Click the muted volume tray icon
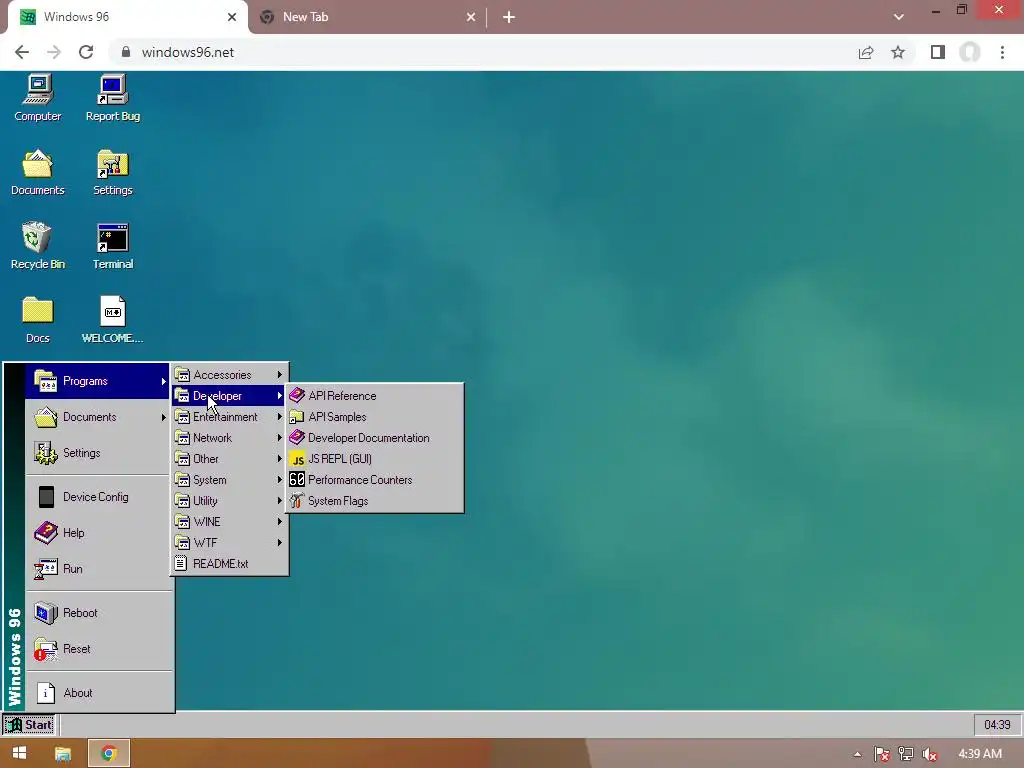The height and width of the screenshot is (768, 1024). point(929,754)
